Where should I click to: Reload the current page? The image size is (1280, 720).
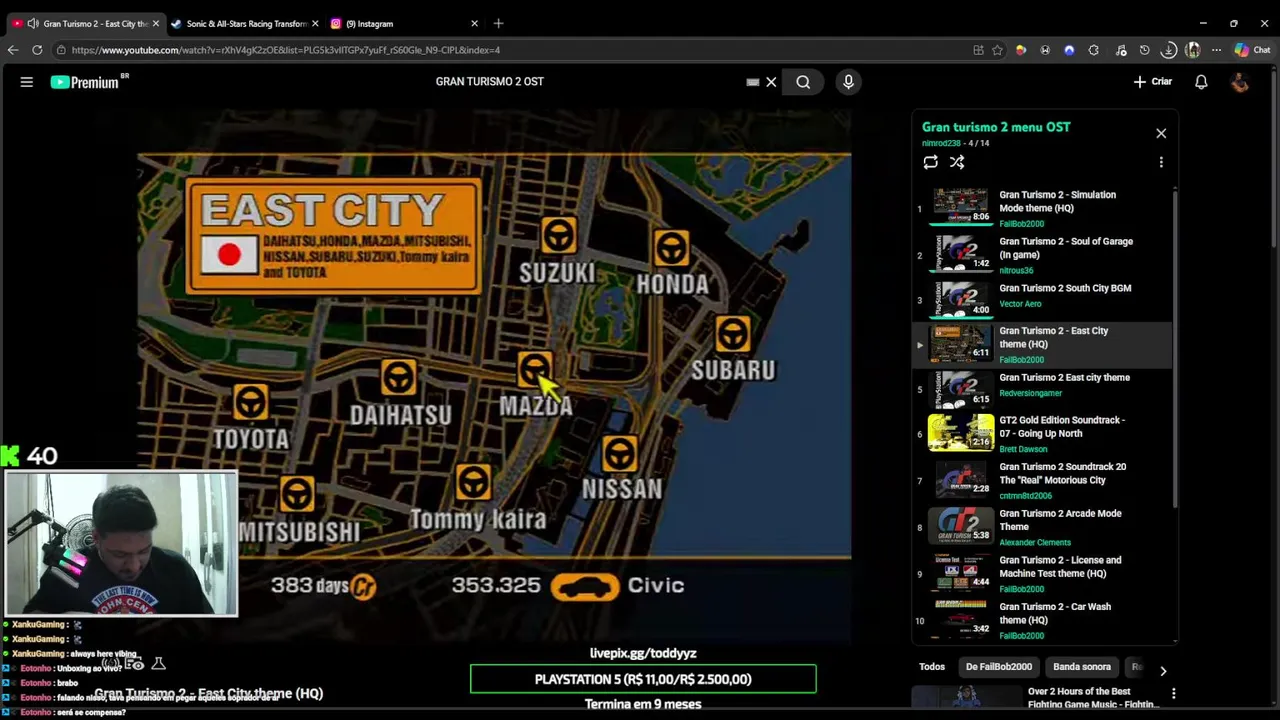pyautogui.click(x=37, y=50)
